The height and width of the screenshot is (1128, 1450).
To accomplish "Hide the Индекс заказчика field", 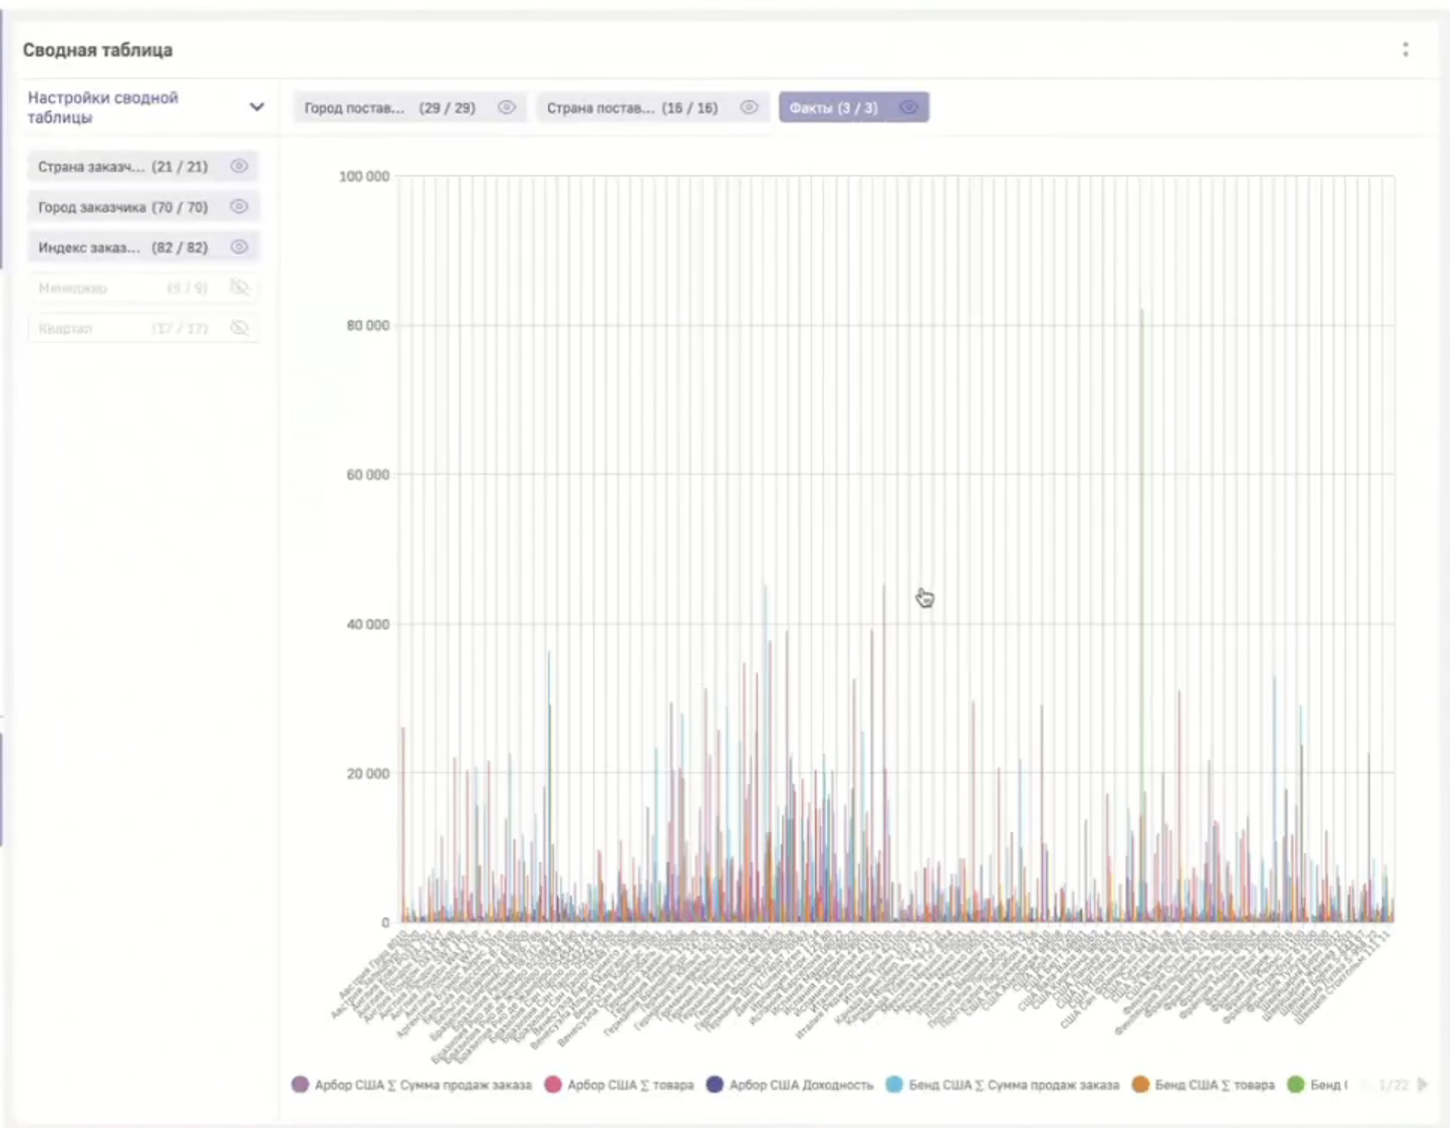I will click(239, 247).
